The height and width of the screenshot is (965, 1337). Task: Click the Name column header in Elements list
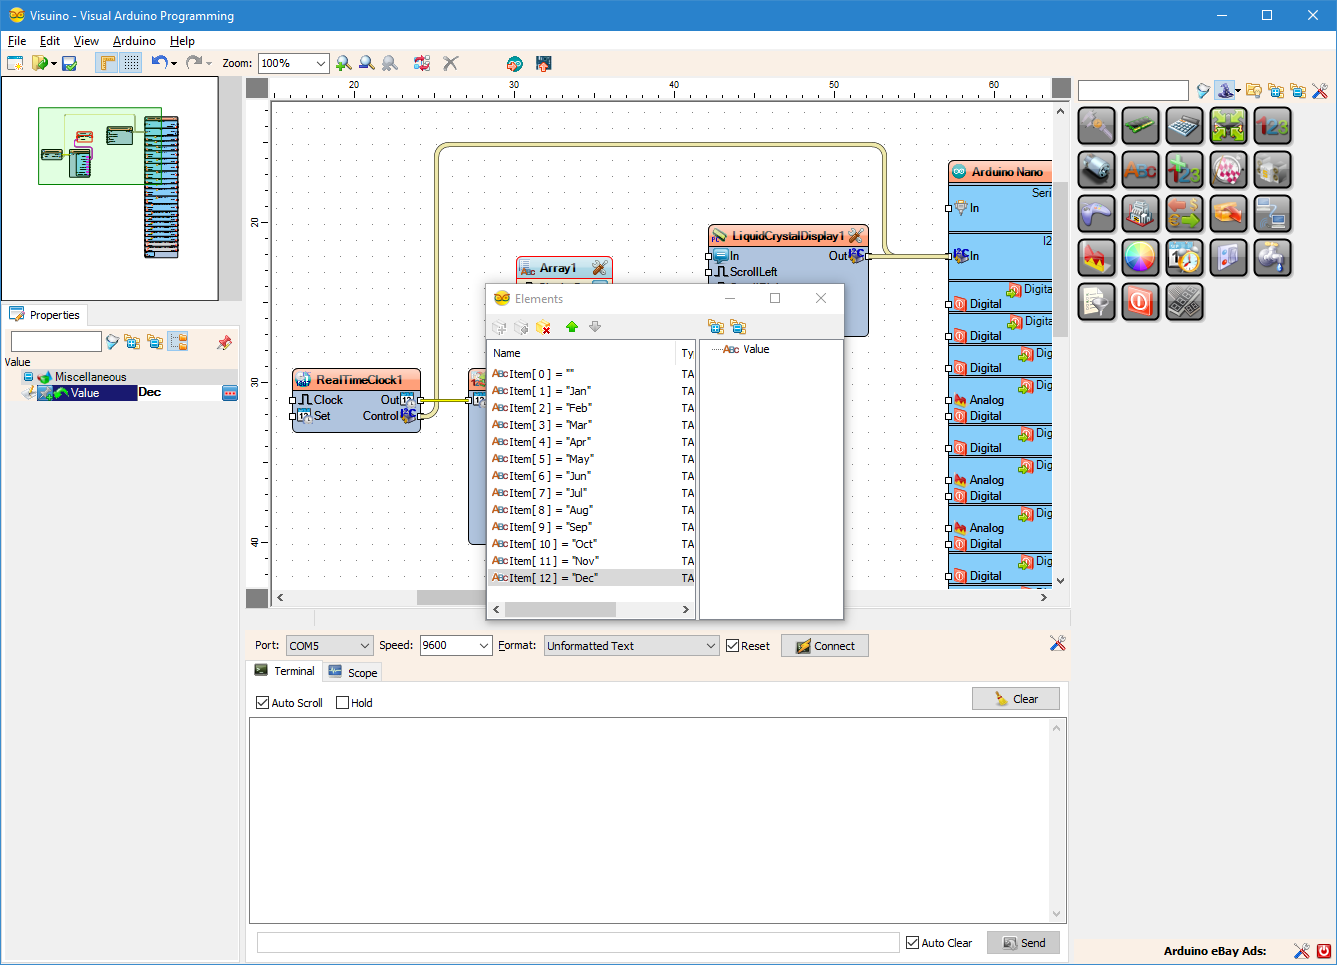(x=582, y=353)
